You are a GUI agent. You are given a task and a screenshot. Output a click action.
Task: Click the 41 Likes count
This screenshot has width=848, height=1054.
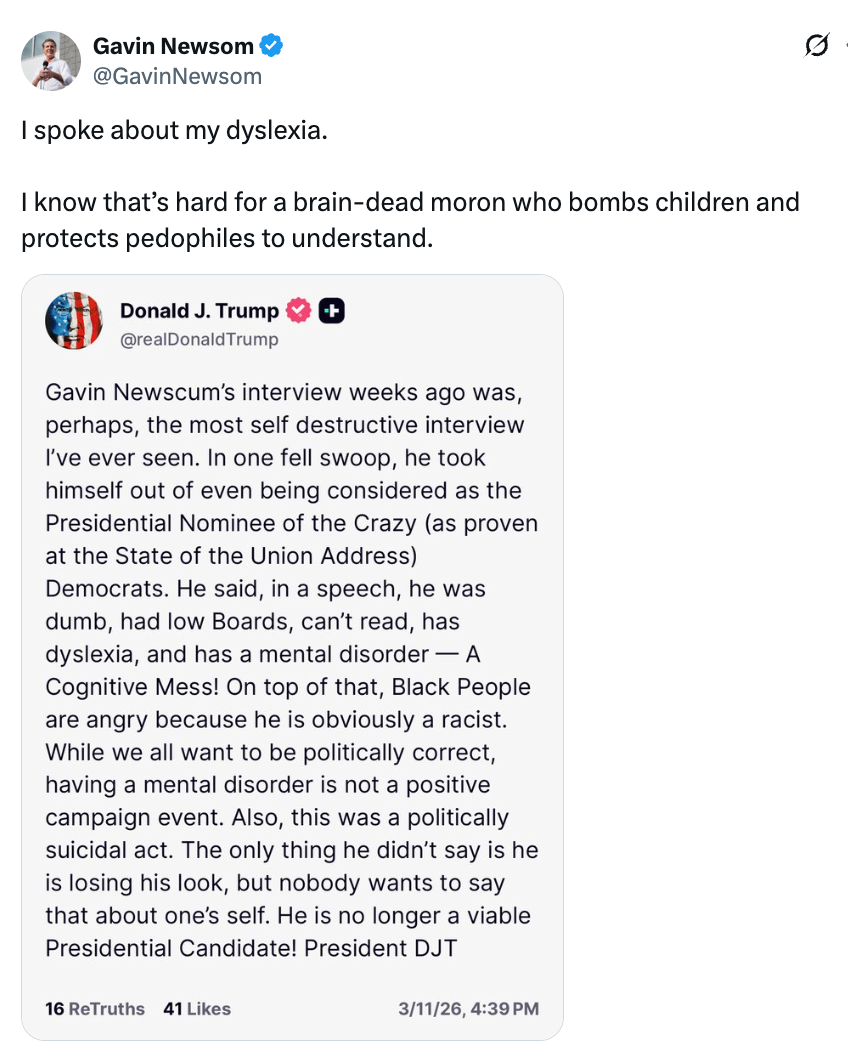[197, 1009]
